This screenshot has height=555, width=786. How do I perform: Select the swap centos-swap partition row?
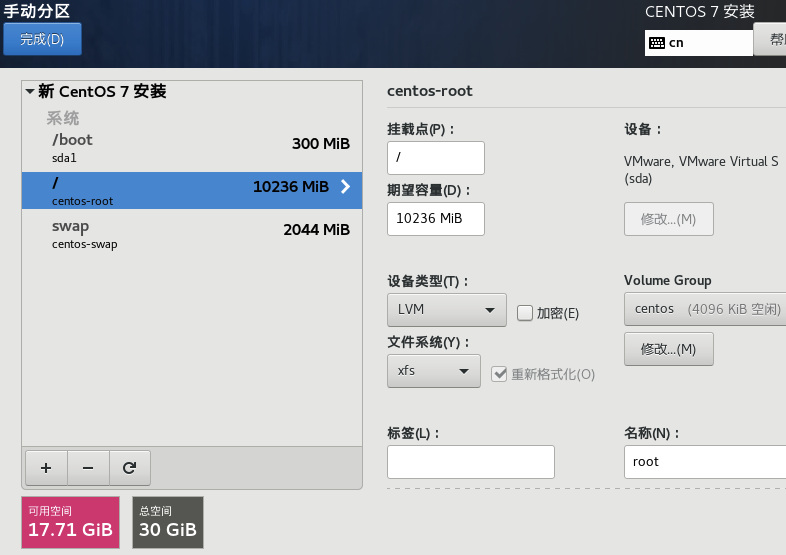pos(192,234)
